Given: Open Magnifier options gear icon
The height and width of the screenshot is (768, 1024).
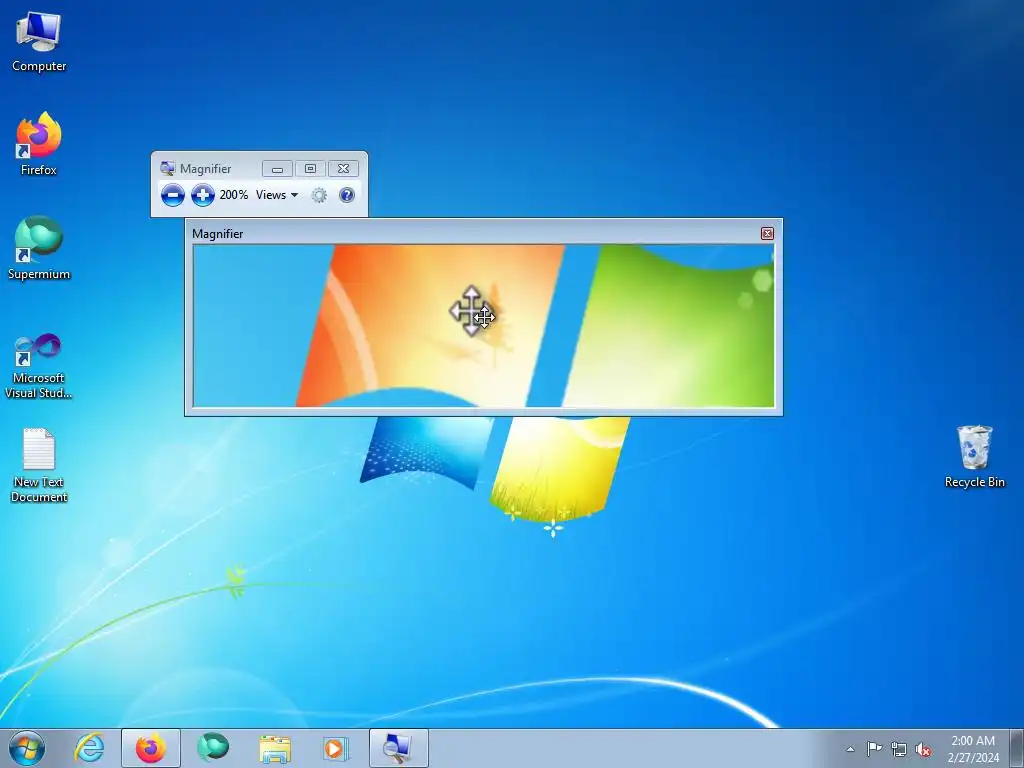Looking at the screenshot, I should pos(319,195).
